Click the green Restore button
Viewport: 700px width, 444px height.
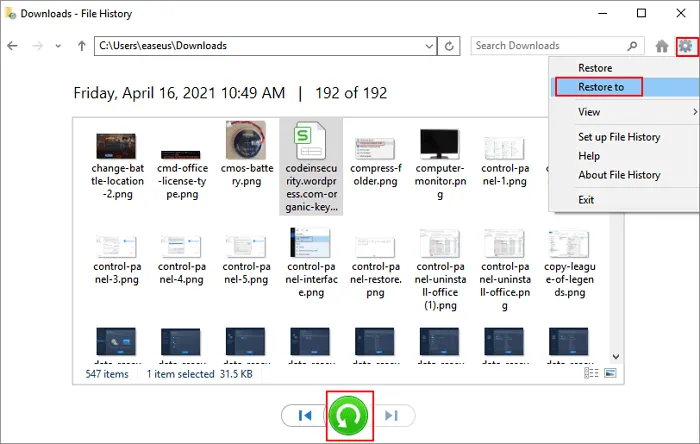click(350, 415)
